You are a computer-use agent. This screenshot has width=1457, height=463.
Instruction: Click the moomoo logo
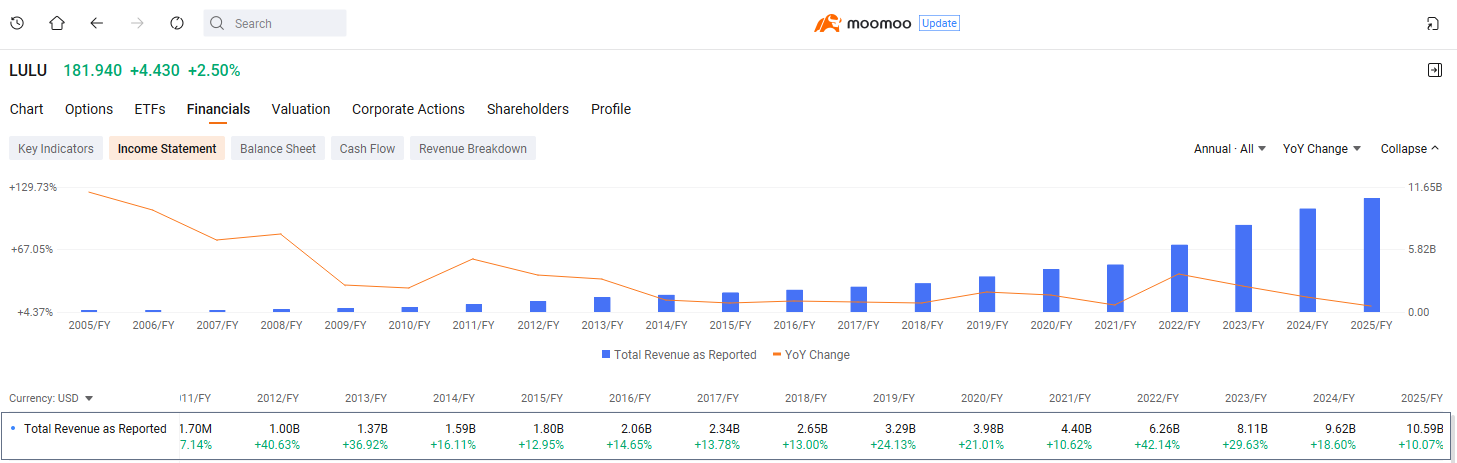pyautogui.click(x=862, y=23)
